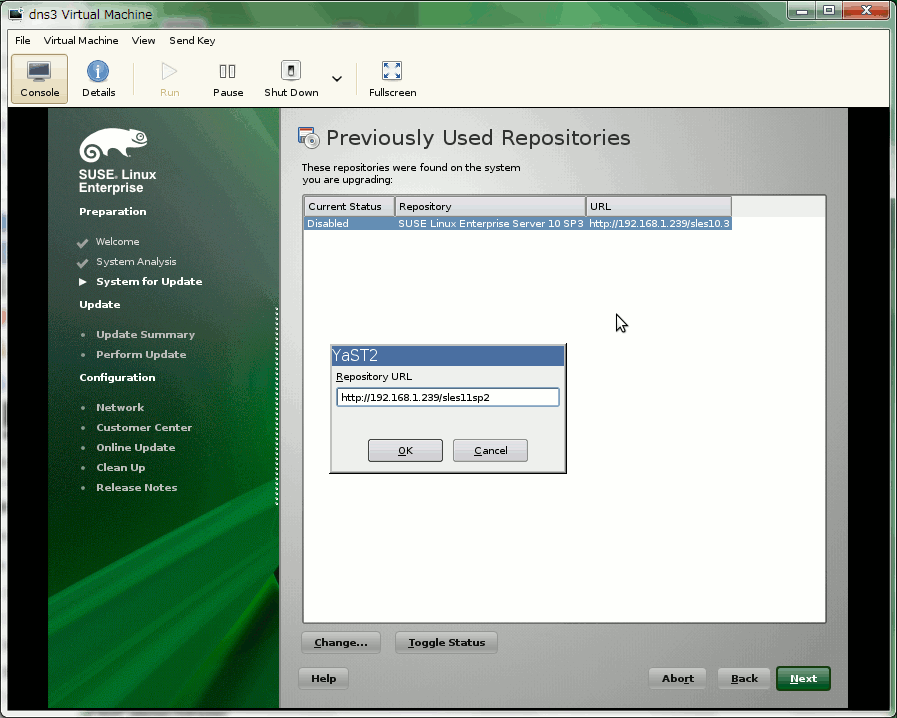
Task: Open installer Help
Action: point(323,679)
